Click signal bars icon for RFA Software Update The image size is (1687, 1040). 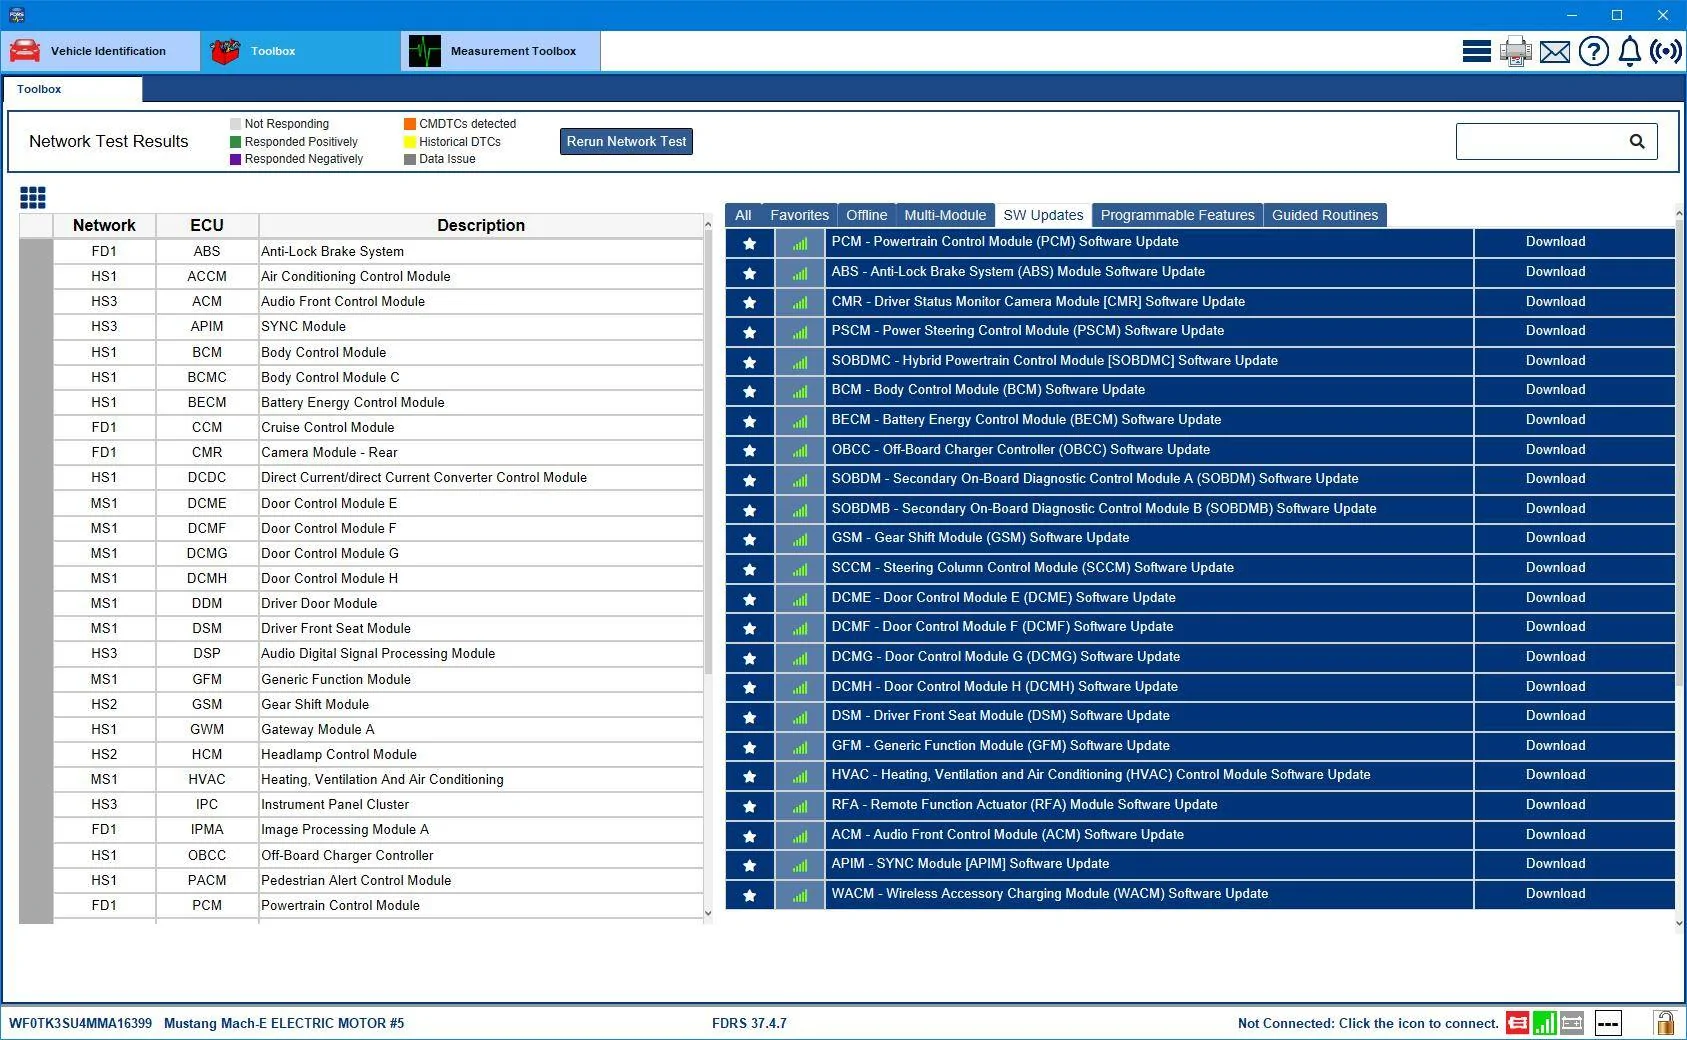coord(799,806)
